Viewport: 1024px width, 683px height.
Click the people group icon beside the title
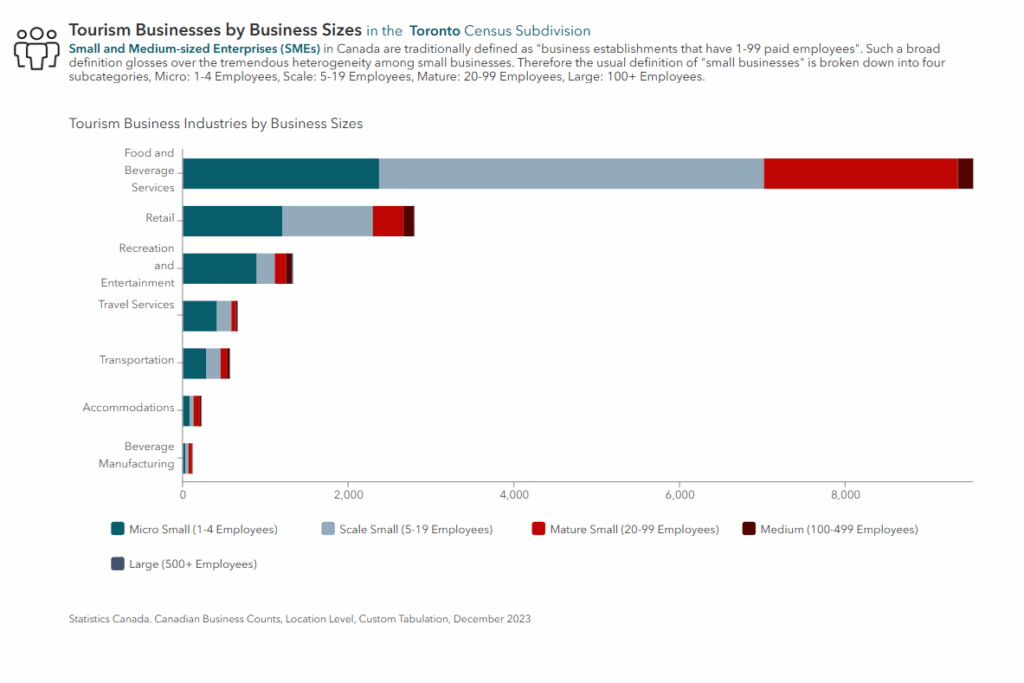(x=37, y=48)
